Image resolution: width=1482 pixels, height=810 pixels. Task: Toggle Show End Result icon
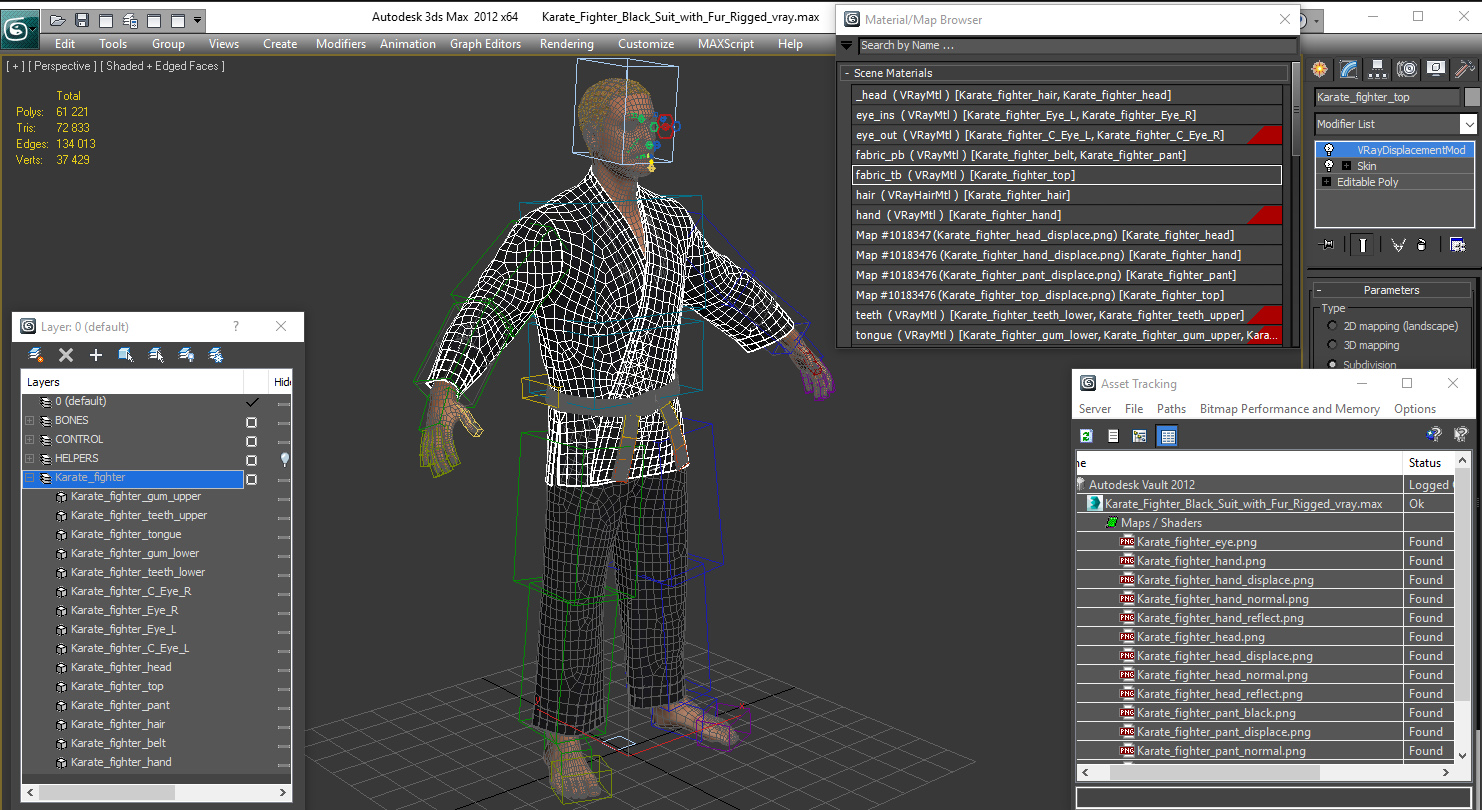(x=1362, y=245)
